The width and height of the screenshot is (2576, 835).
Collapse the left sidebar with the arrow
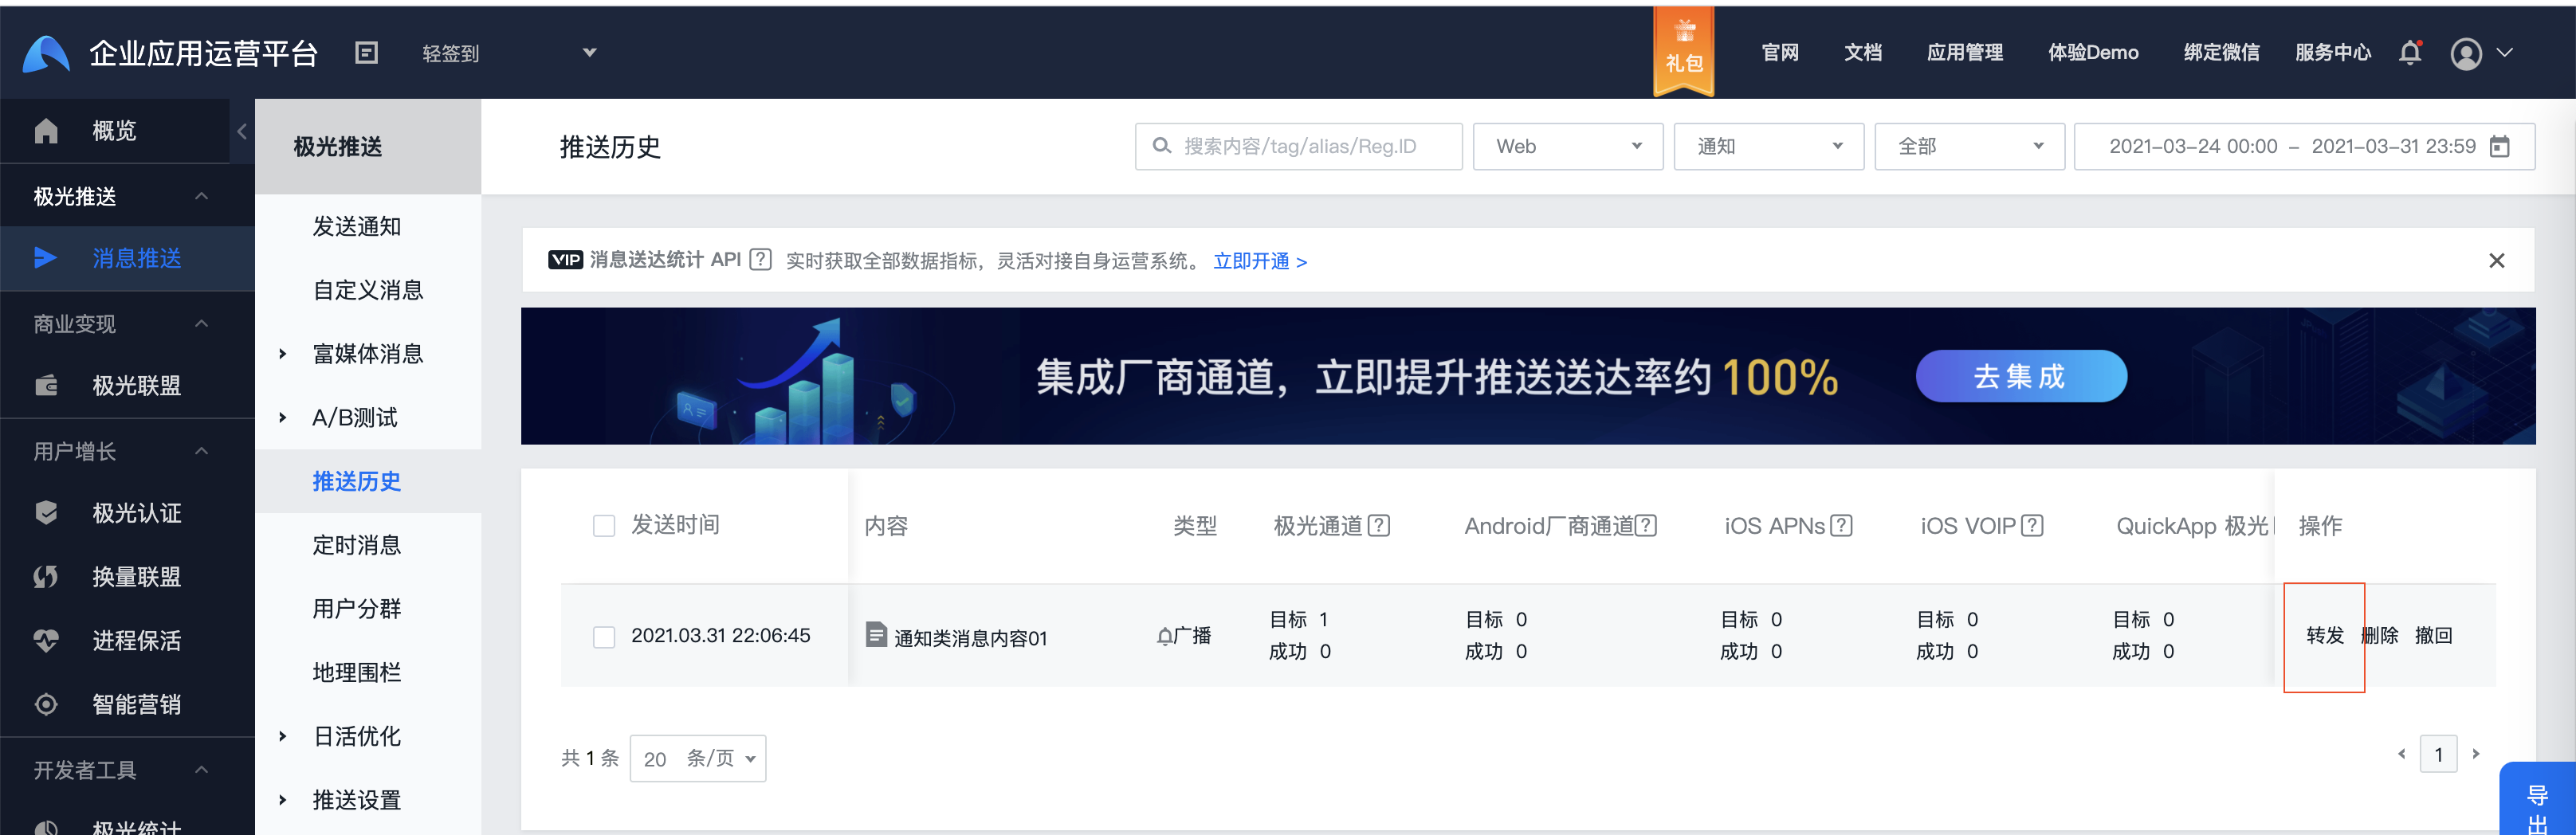(x=241, y=131)
